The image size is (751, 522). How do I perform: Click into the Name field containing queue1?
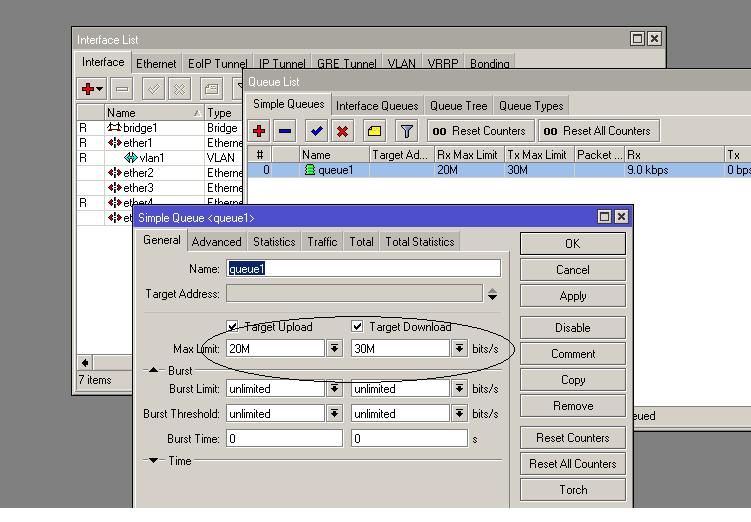point(363,268)
